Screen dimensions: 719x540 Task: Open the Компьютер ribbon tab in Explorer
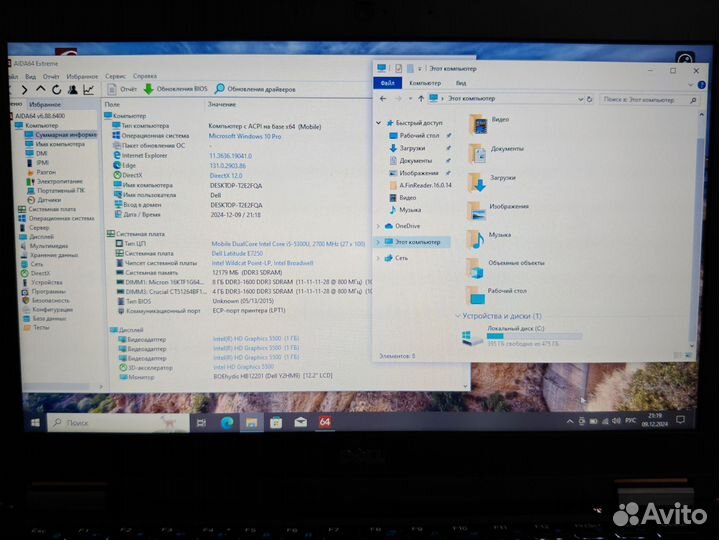(x=425, y=83)
